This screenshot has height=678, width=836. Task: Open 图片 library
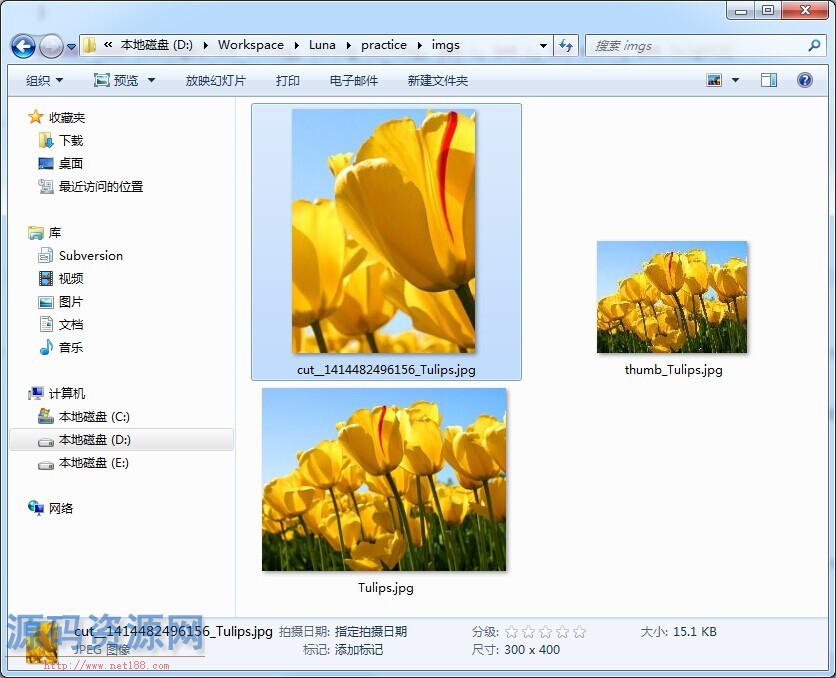point(61,302)
